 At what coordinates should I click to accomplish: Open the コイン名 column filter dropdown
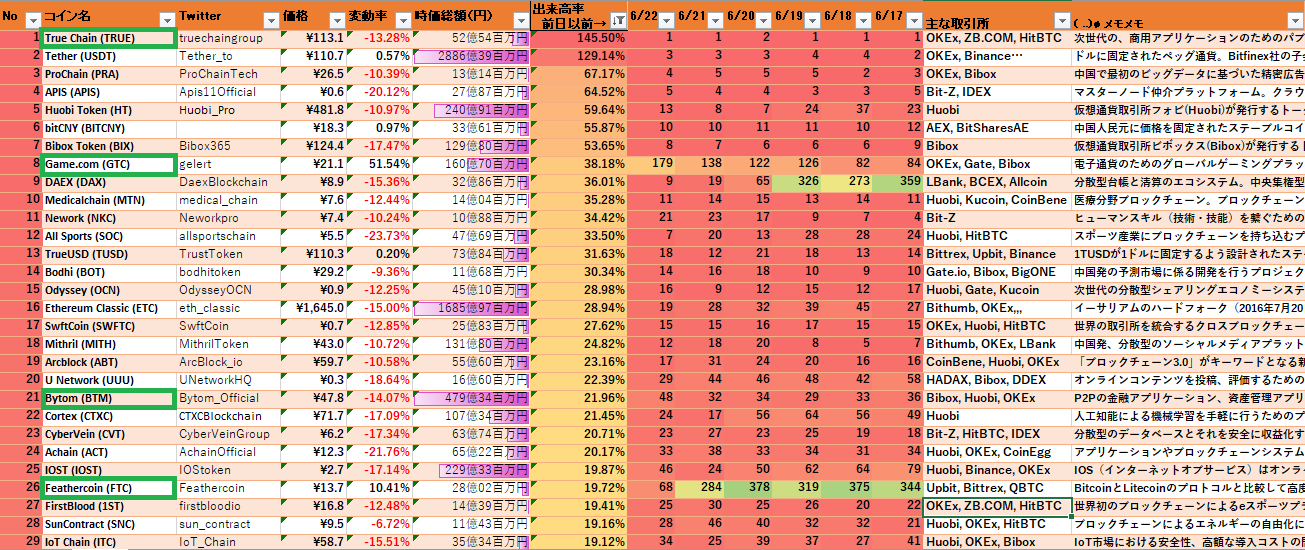(166, 20)
